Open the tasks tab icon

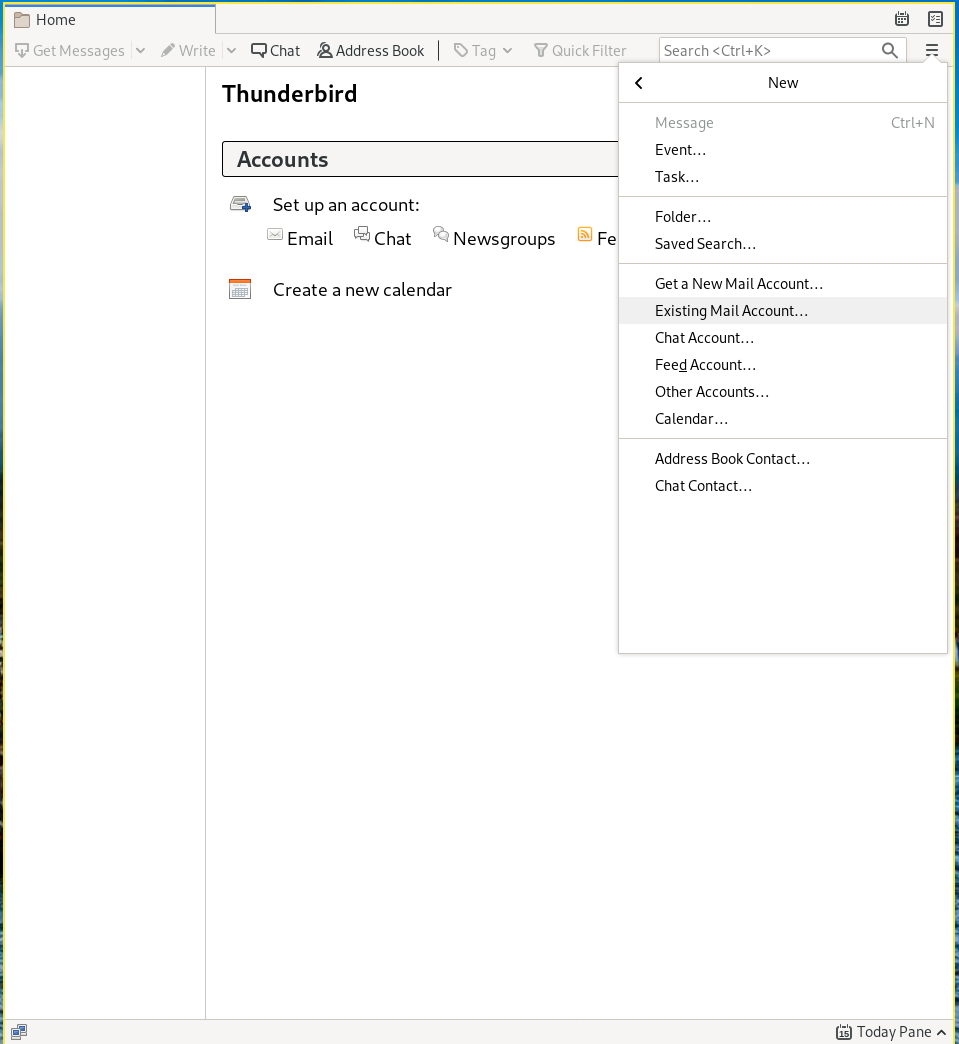[x=935, y=19]
